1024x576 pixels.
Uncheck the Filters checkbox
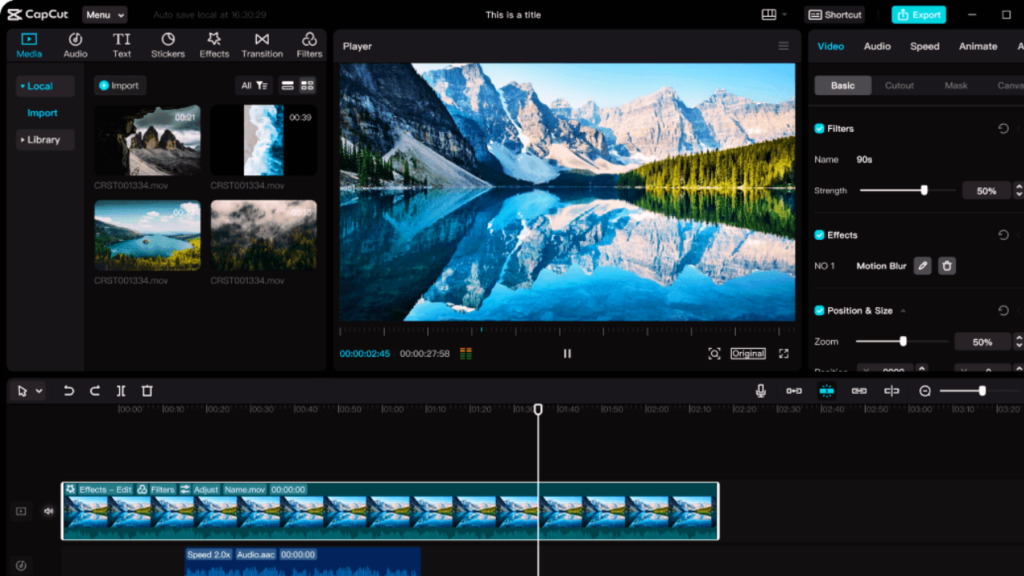pyautogui.click(x=820, y=129)
